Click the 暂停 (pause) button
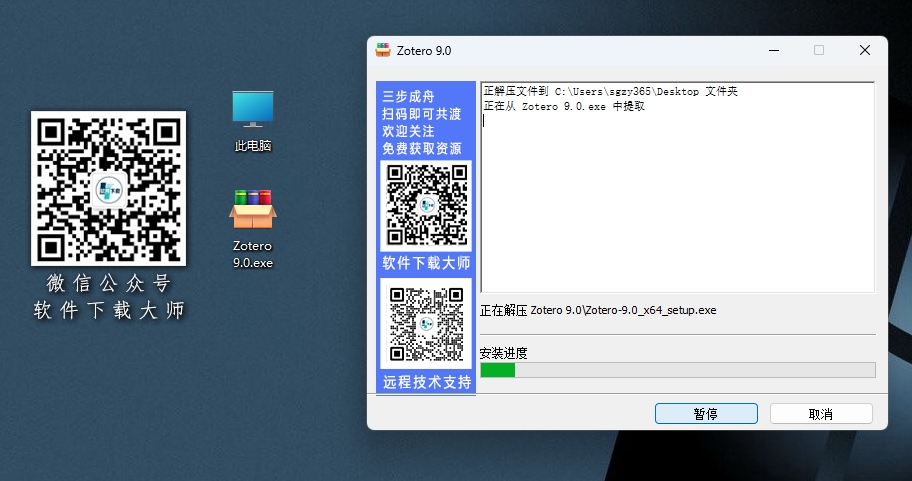Image resolution: width=912 pixels, height=481 pixels. coord(706,414)
